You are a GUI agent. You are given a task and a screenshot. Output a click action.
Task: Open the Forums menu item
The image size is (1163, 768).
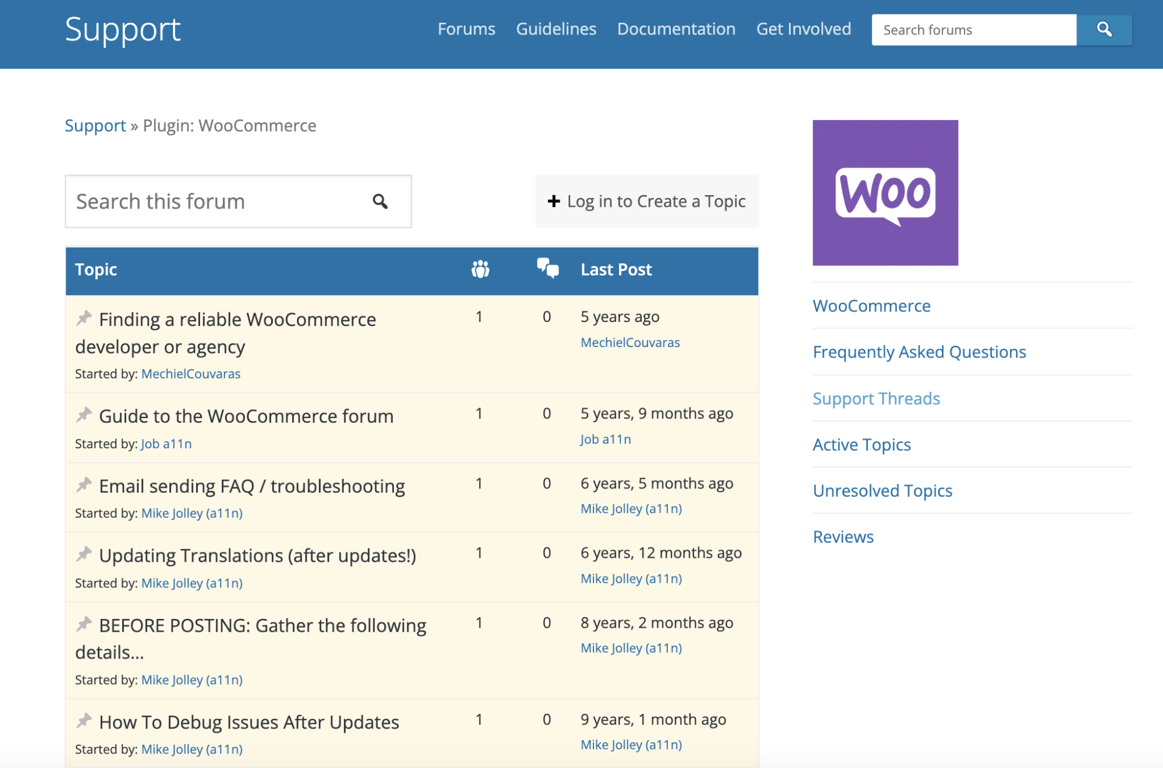(466, 29)
